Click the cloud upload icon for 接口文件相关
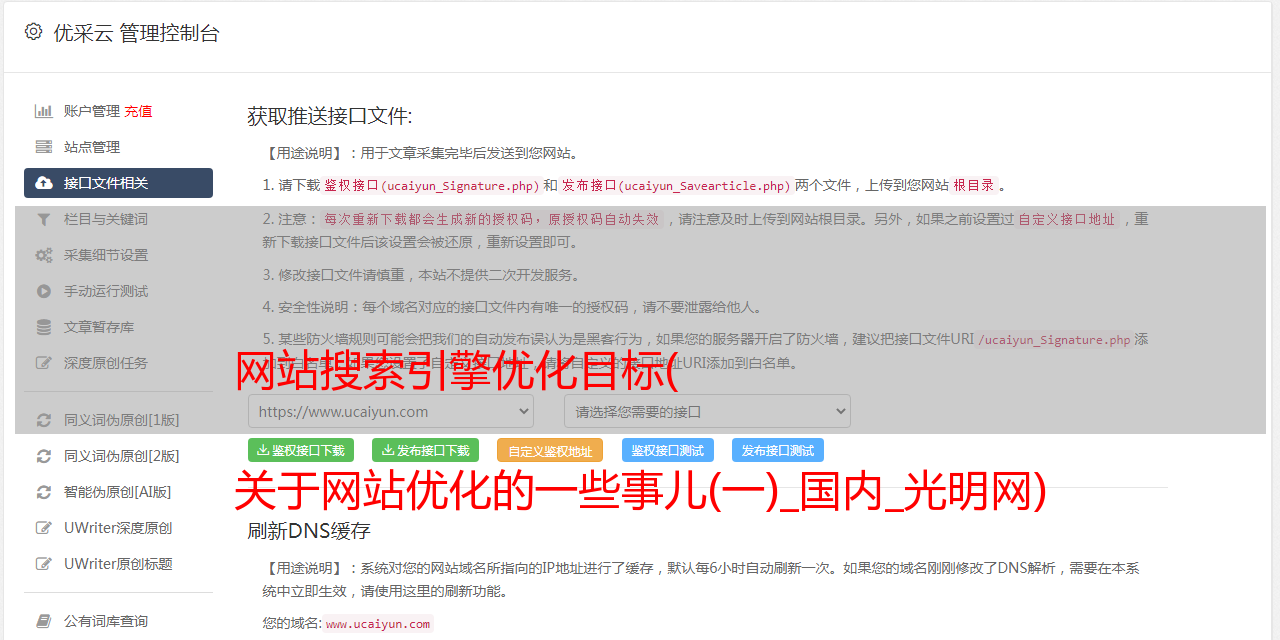 coord(44,183)
